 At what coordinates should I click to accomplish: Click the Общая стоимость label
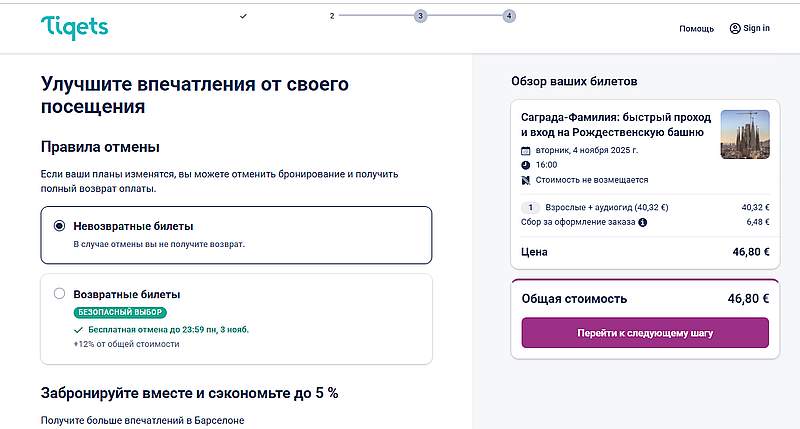574,299
